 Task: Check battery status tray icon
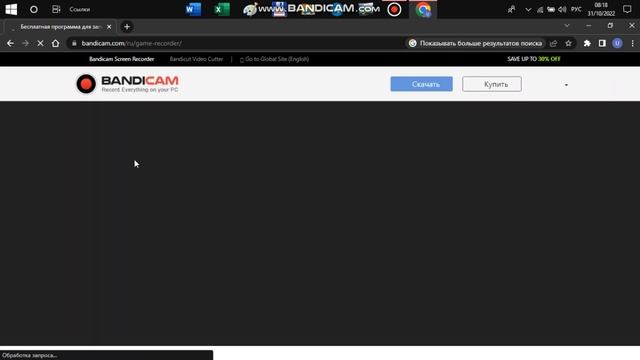(x=551, y=9)
